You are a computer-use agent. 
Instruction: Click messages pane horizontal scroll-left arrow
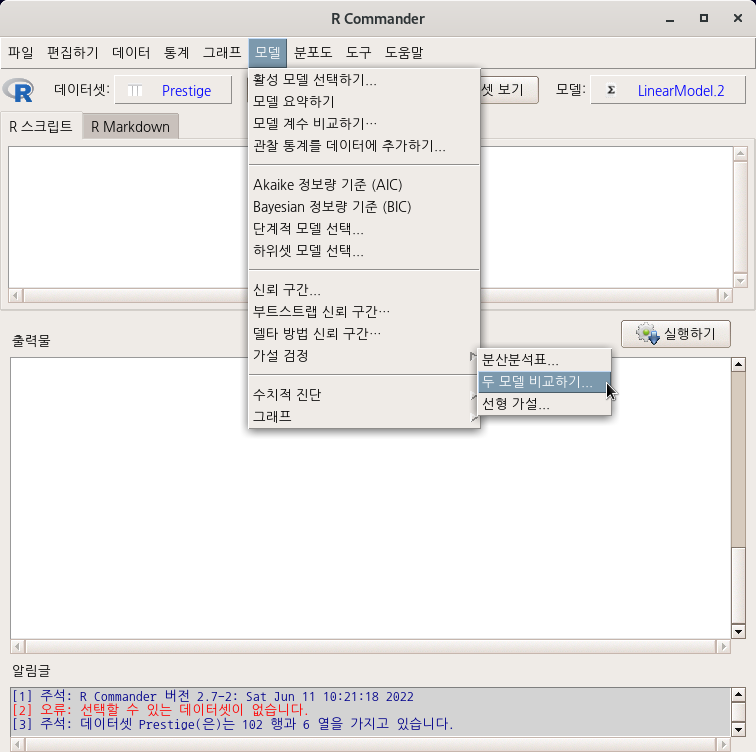(17, 744)
